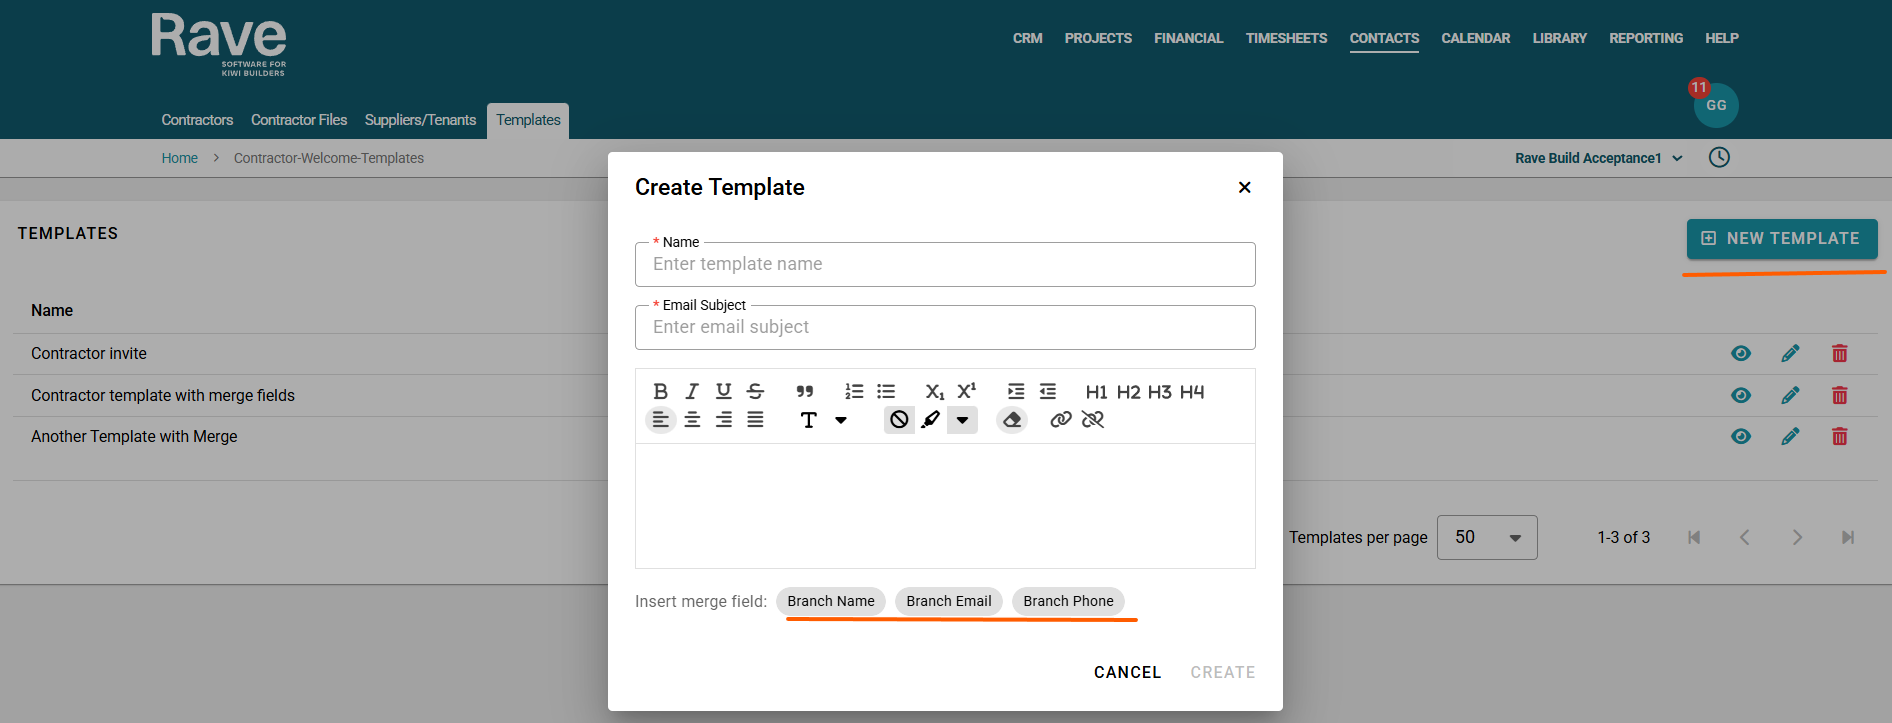The image size is (1892, 723).
Task: Click the remove link icon
Action: (1093, 420)
